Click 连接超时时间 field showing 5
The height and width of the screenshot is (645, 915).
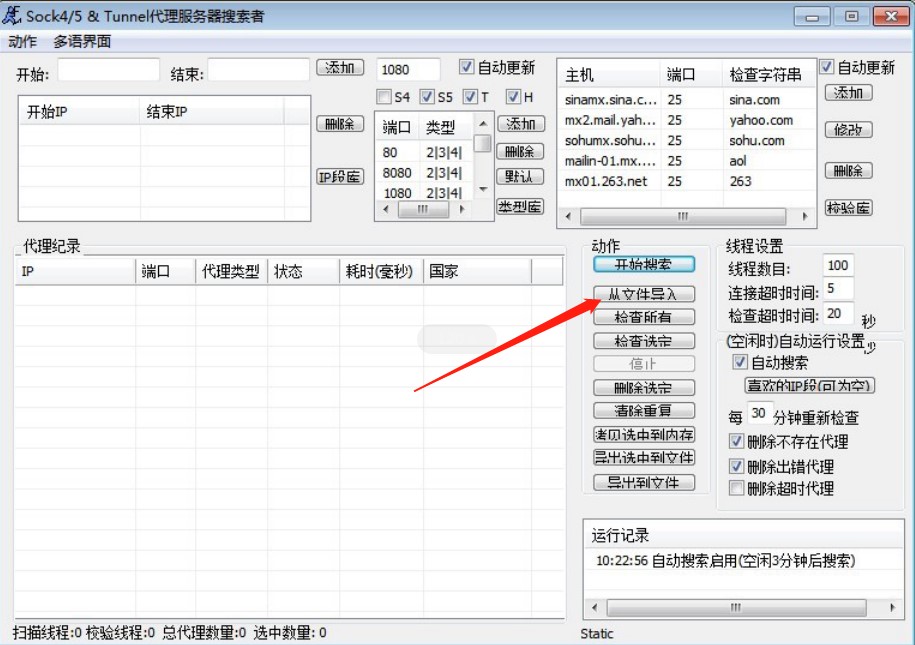[838, 288]
